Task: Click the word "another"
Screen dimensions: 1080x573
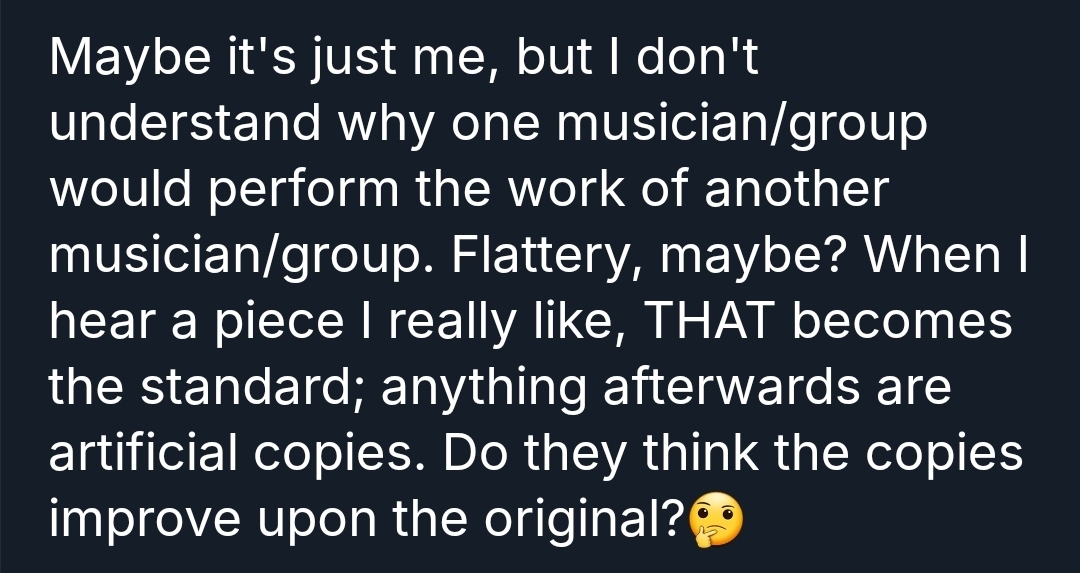Action: [795, 190]
